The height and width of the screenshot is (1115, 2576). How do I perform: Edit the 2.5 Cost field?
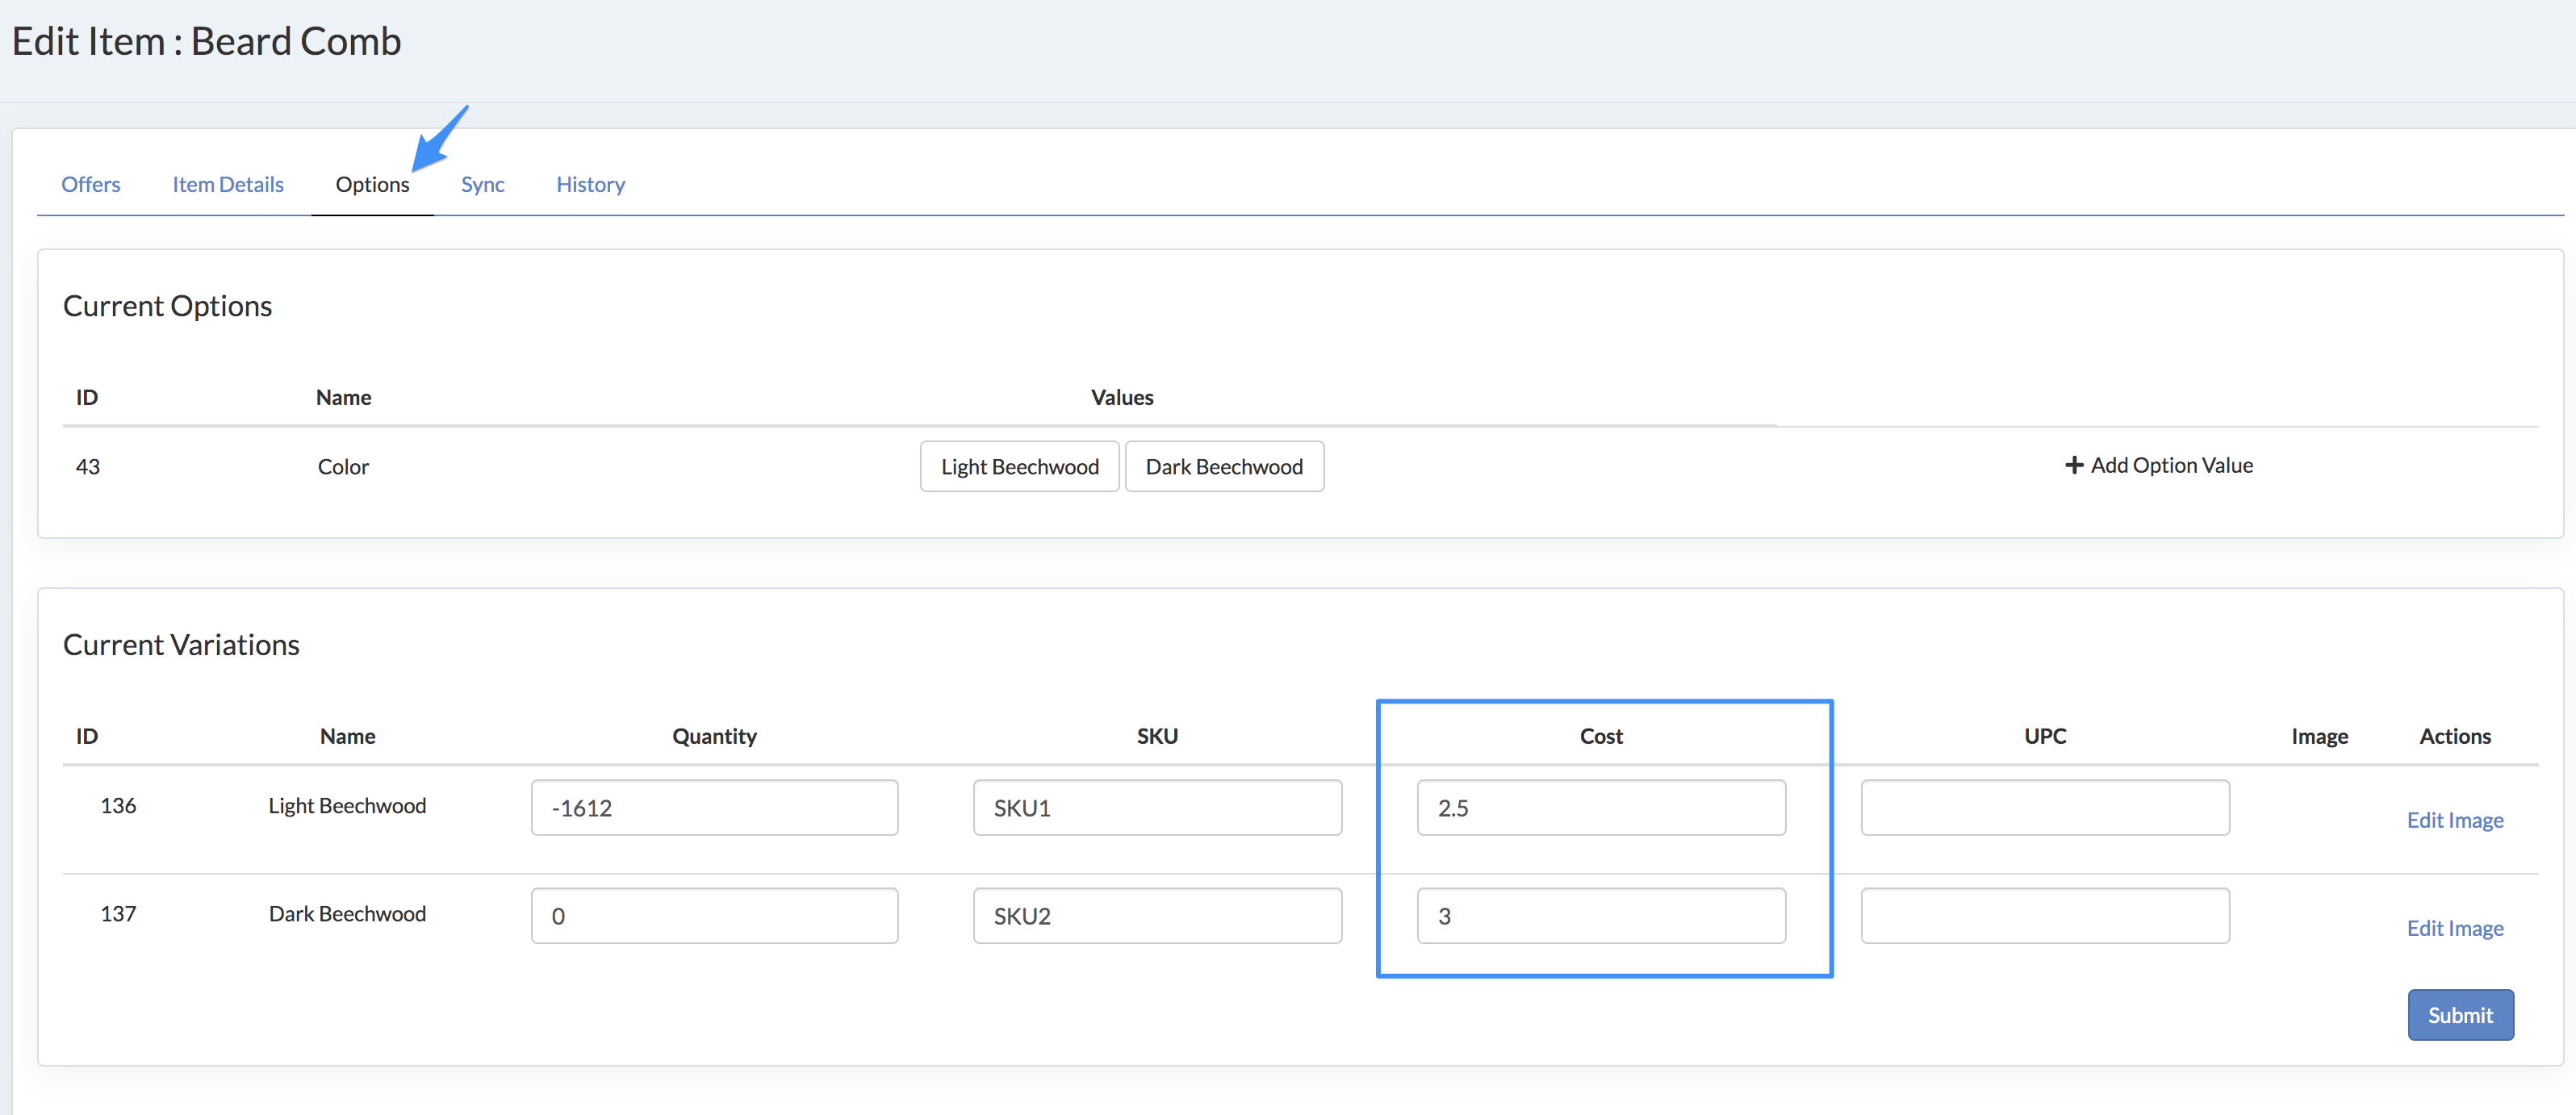[x=1600, y=808]
